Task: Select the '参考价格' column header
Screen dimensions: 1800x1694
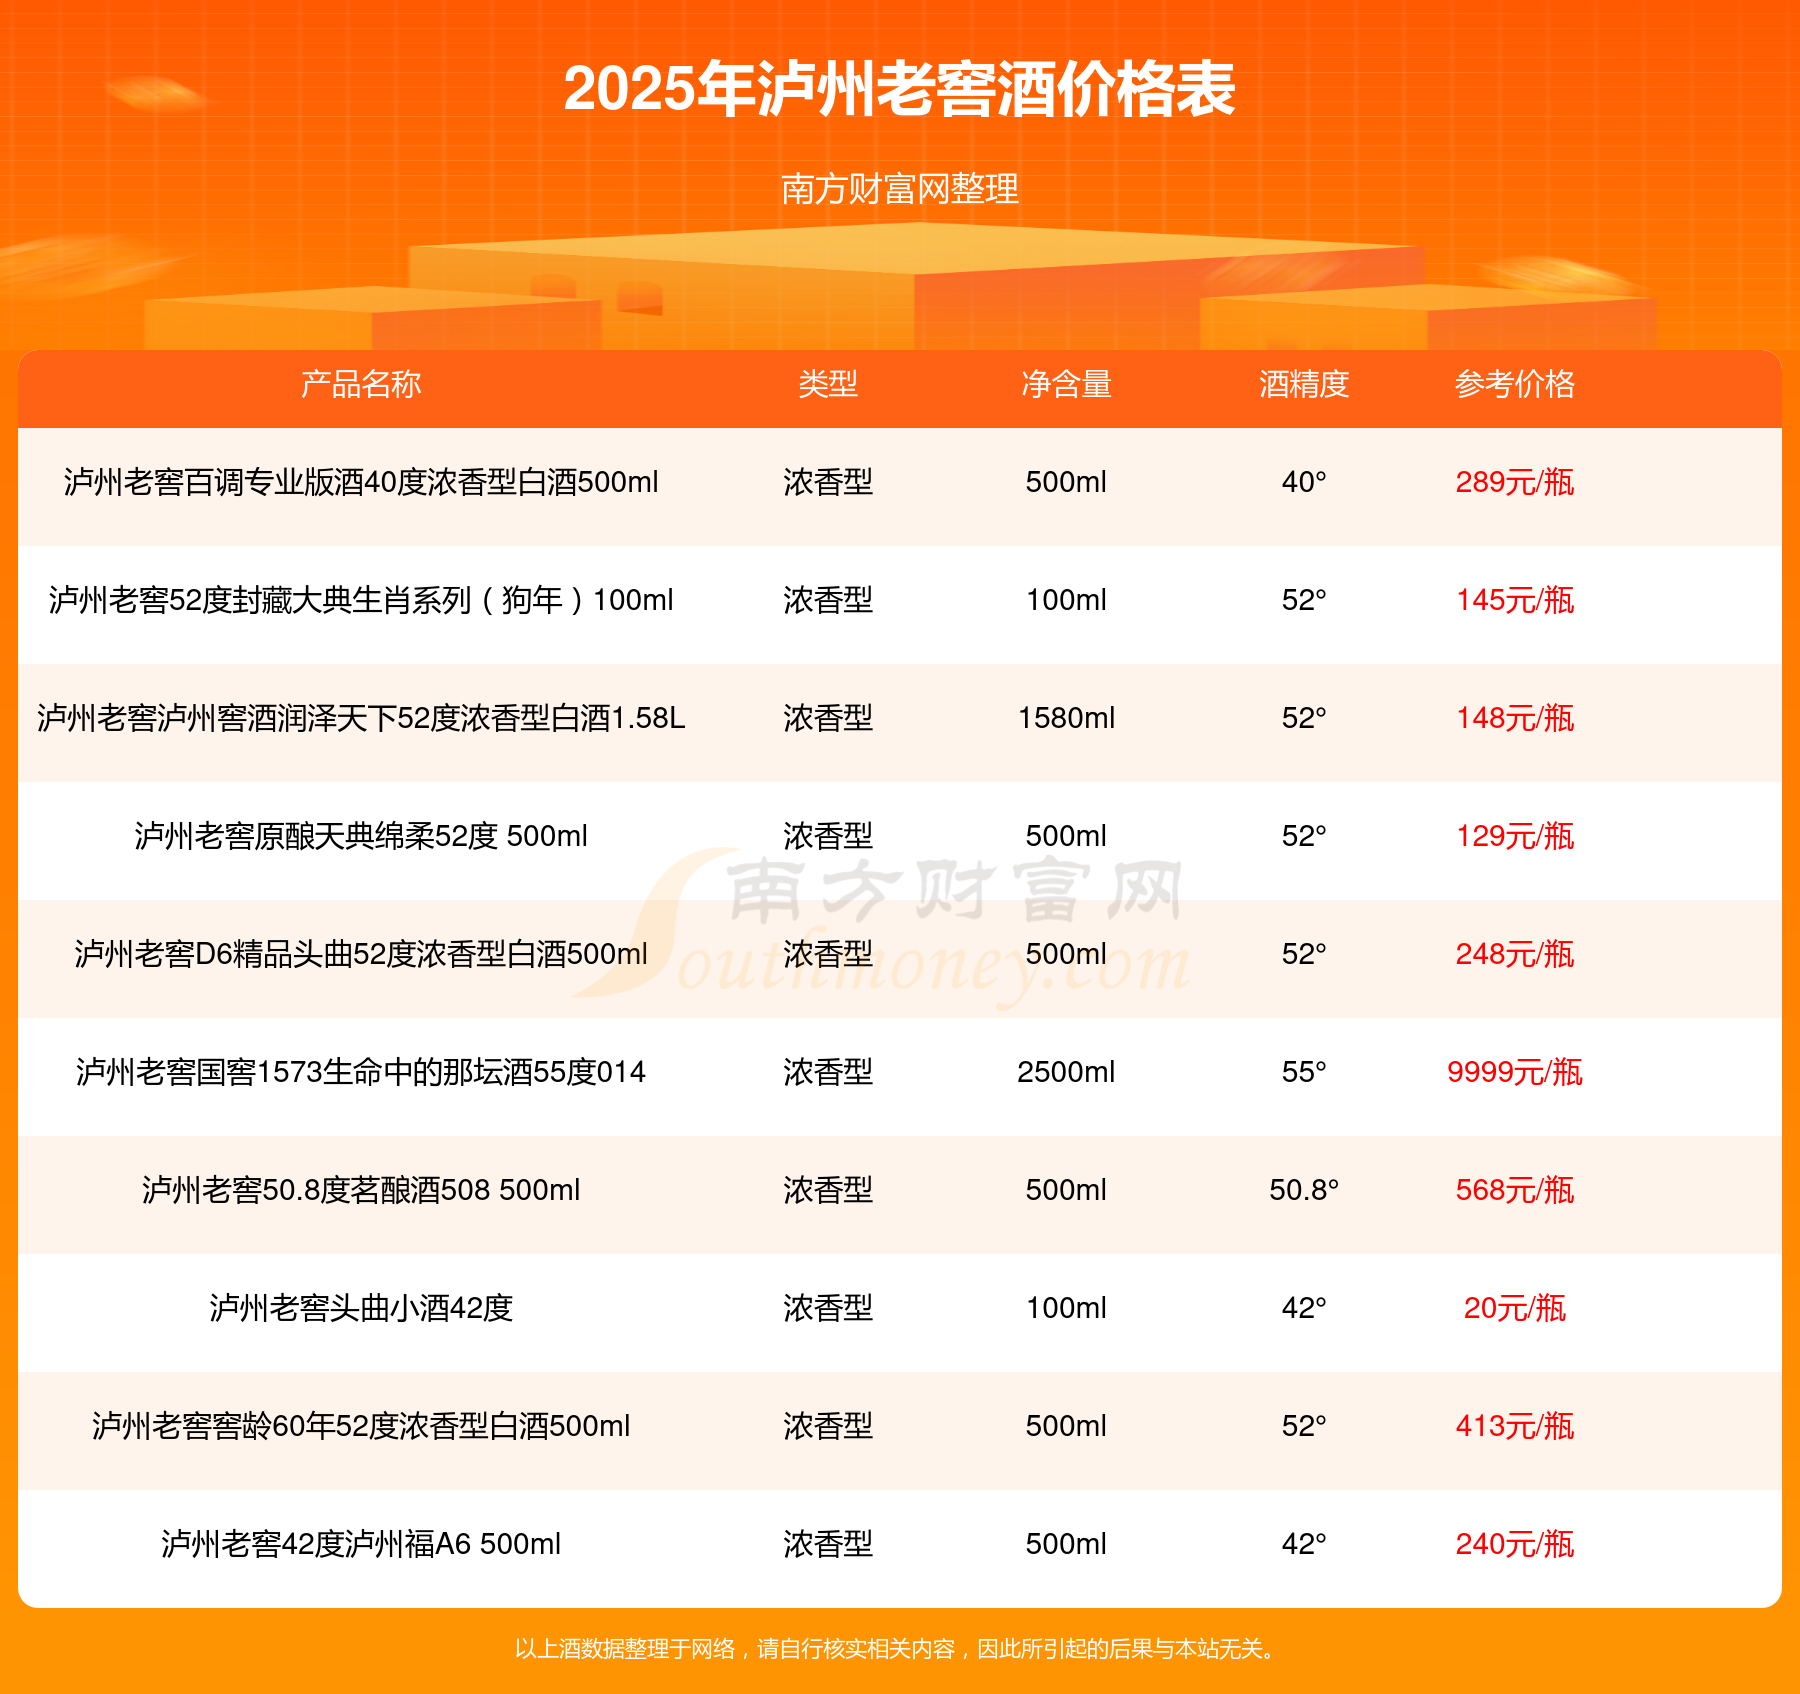Action: 1515,384
